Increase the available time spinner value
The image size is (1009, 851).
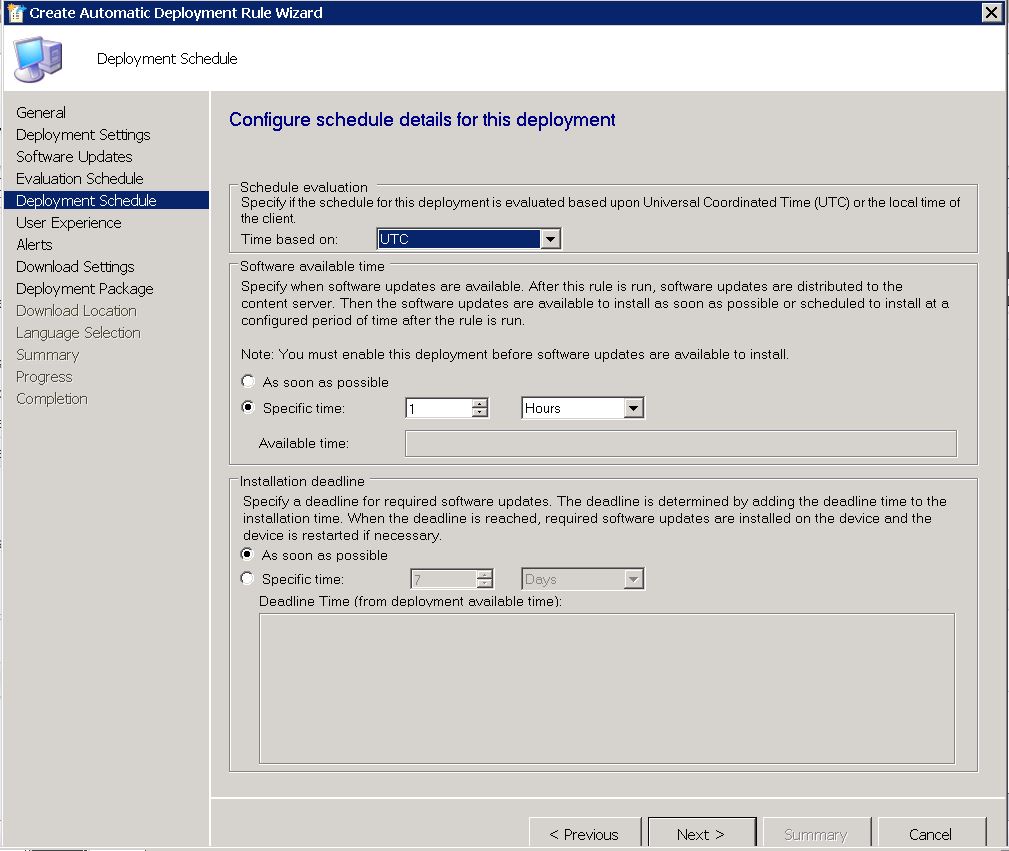[x=479, y=404]
